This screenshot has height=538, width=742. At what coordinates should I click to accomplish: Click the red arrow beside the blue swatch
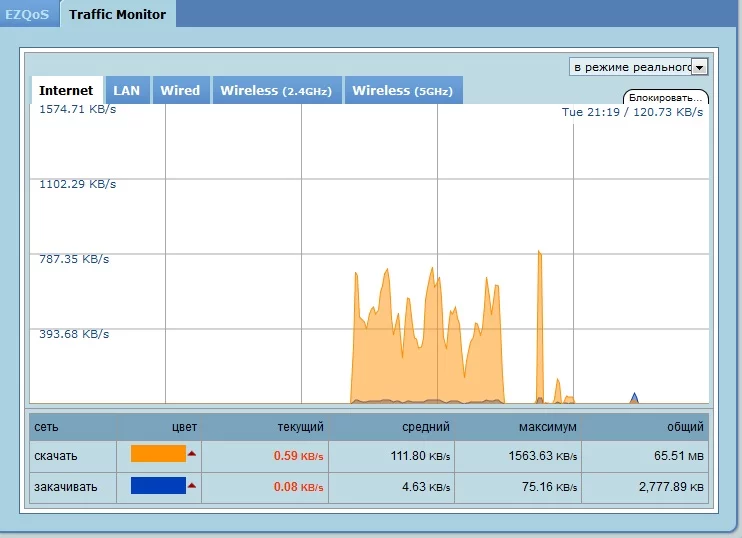click(x=192, y=486)
